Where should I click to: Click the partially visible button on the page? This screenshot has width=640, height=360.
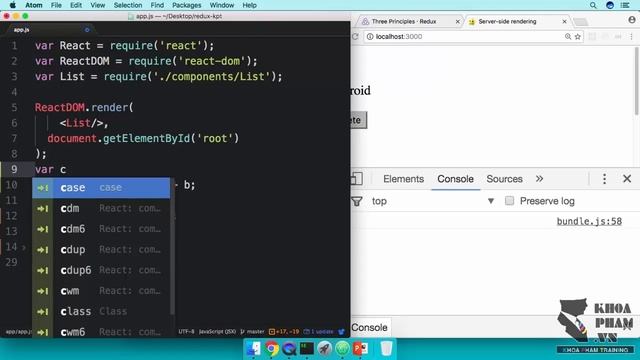[359, 120]
